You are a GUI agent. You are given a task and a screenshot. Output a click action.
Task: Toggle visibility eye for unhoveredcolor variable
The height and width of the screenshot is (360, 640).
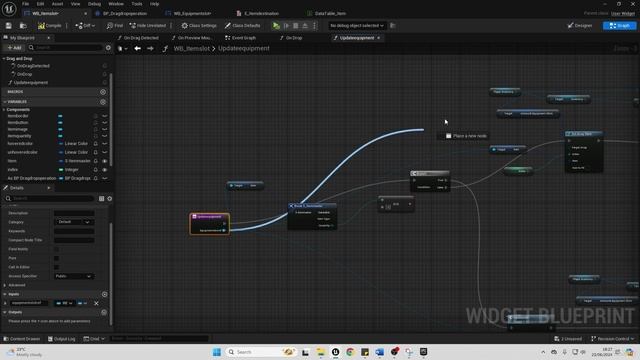(x=104, y=152)
